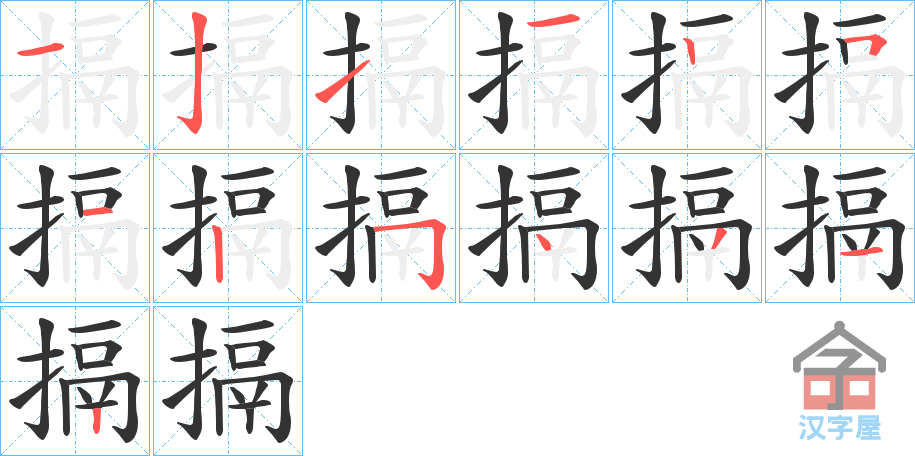The image size is (915, 456).
Task: Choose the frame with the red stroke closing the box
Action: (75, 228)
